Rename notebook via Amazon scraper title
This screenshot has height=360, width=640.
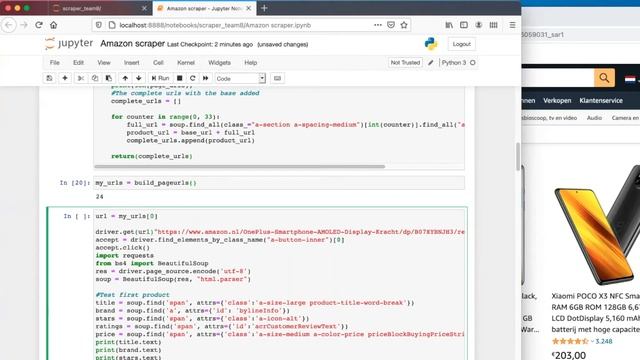coord(132,44)
